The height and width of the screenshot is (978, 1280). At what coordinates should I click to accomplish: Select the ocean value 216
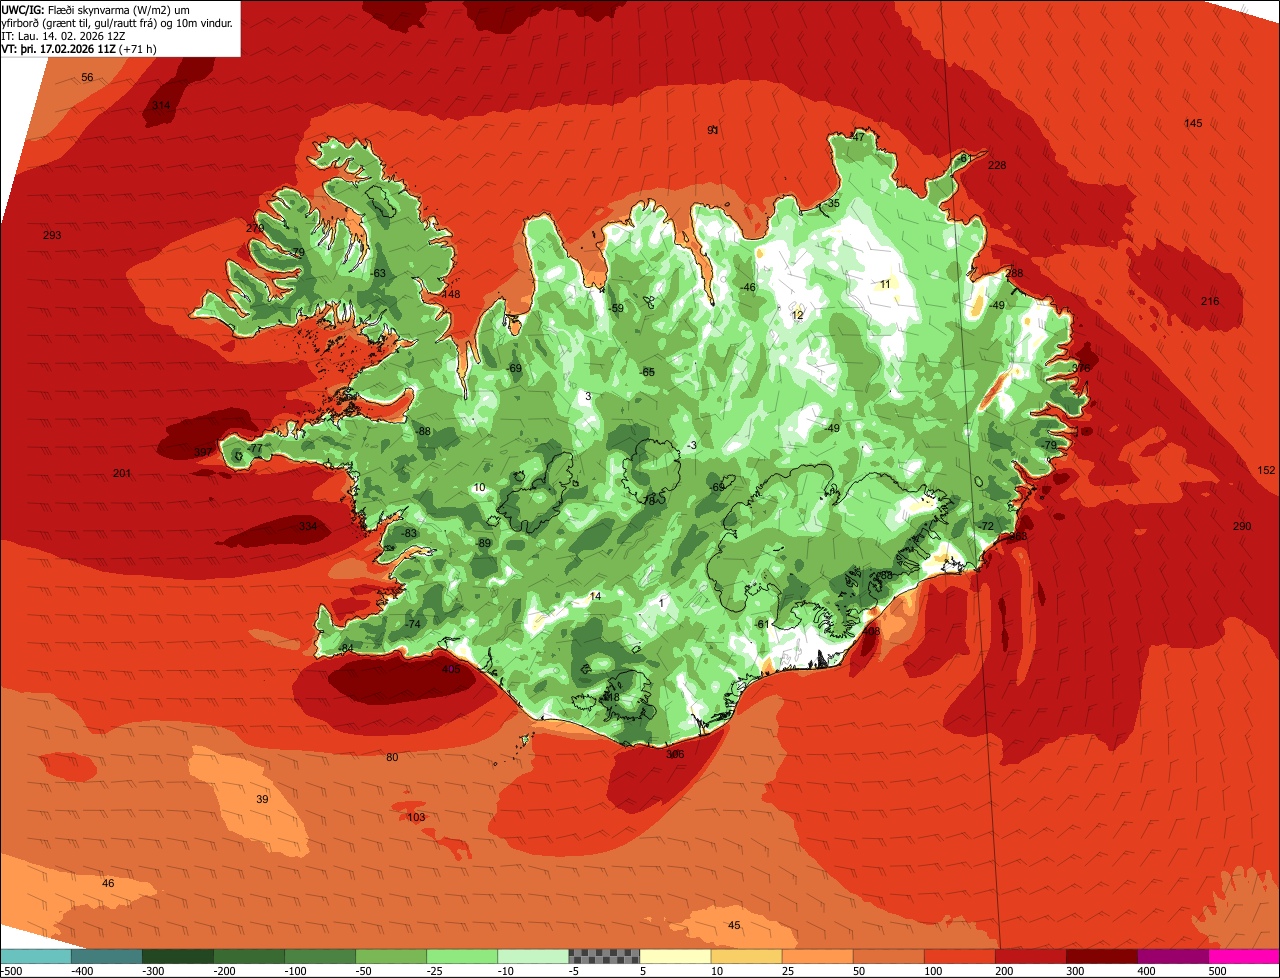click(x=1210, y=301)
